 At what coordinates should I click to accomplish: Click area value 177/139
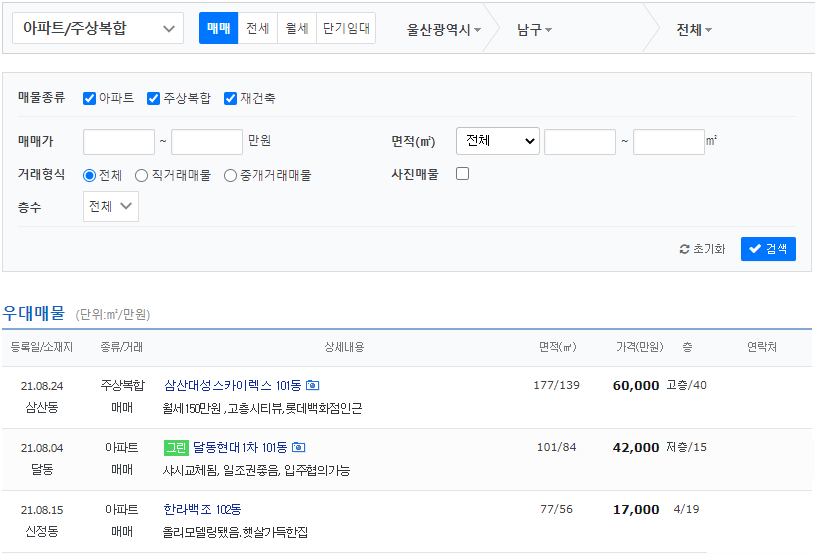[557, 385]
